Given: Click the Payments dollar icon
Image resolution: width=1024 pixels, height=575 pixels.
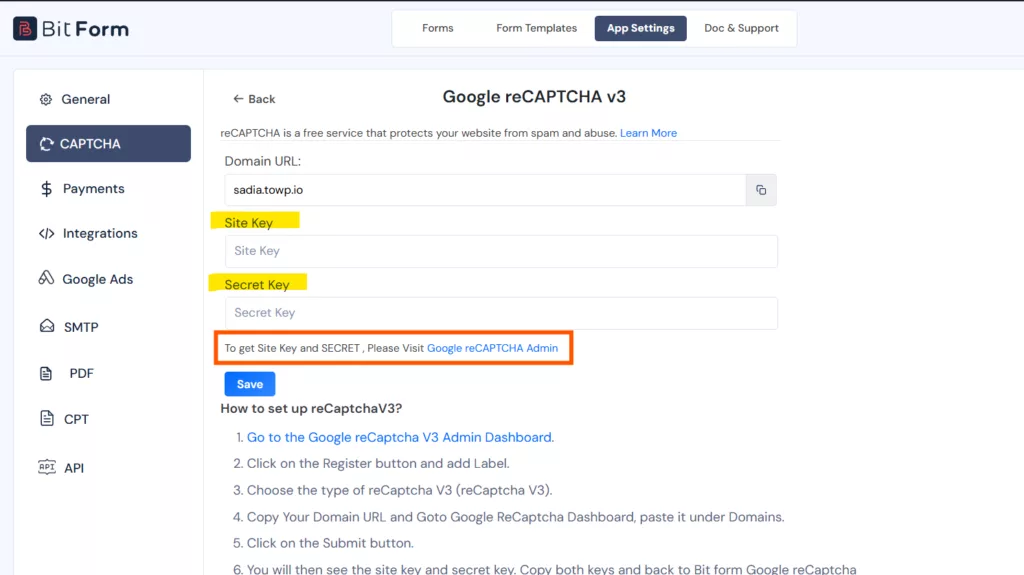Looking at the screenshot, I should pyautogui.click(x=46, y=189).
